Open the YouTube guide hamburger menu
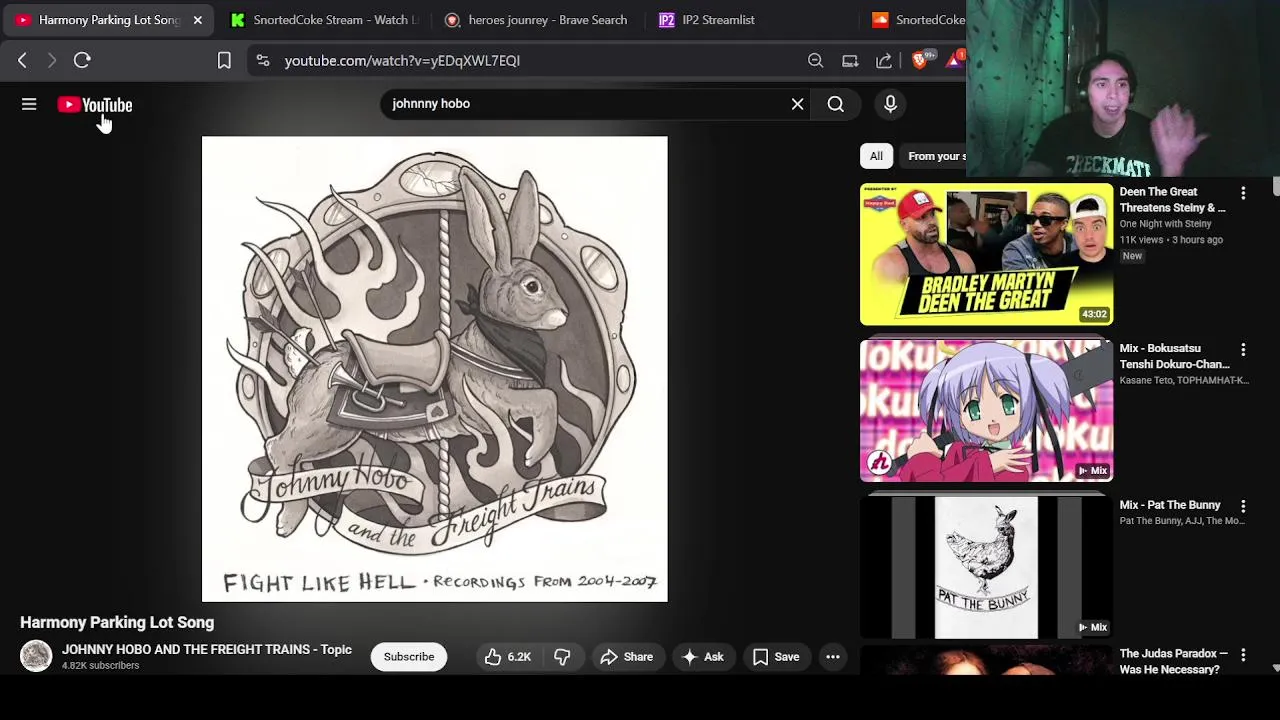This screenshot has width=1280, height=720. 29,104
